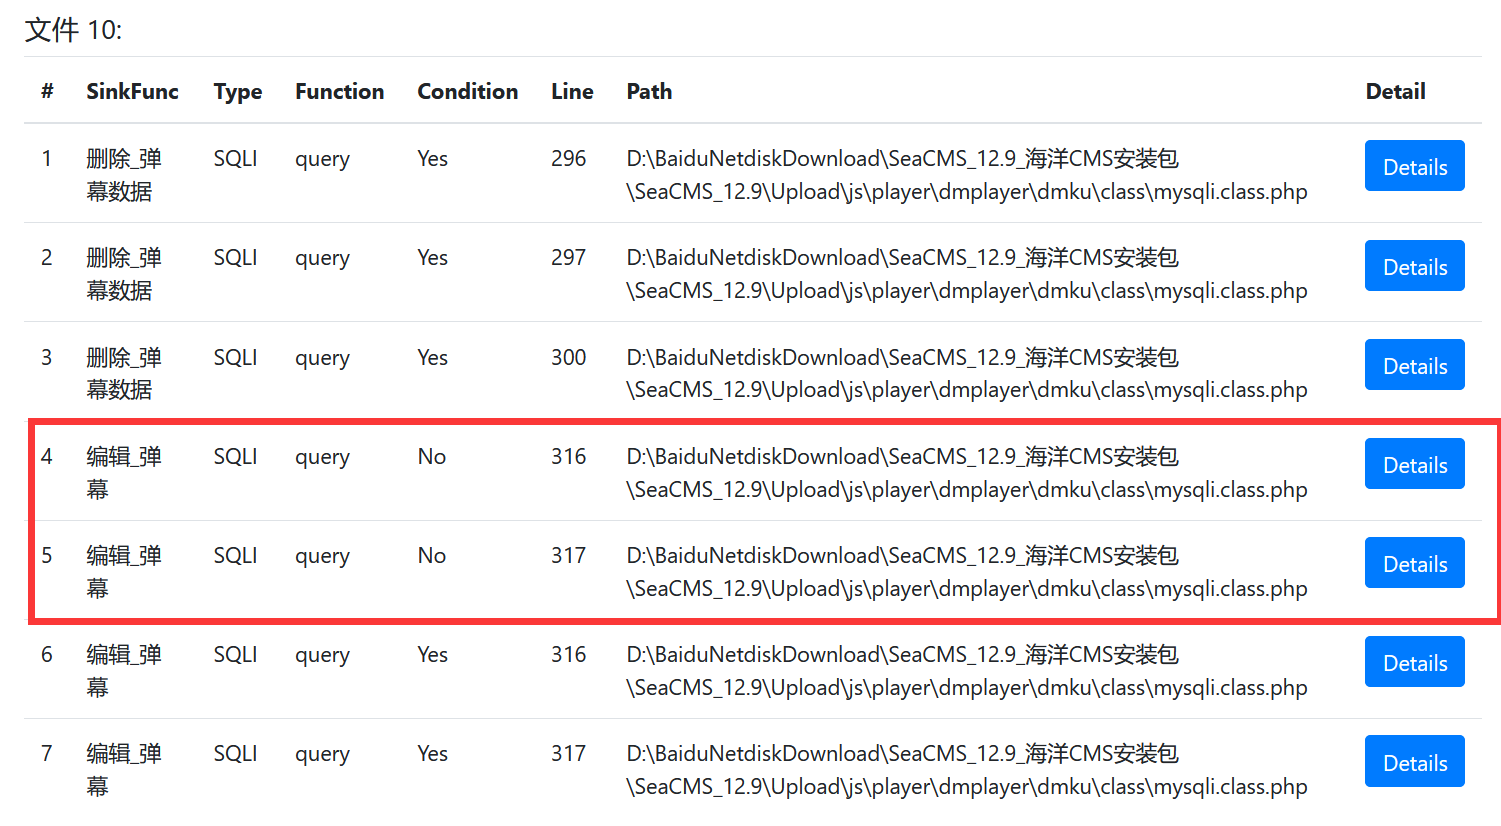1501x826 pixels.
Task: Select the file path in row 3
Action: coord(966,373)
